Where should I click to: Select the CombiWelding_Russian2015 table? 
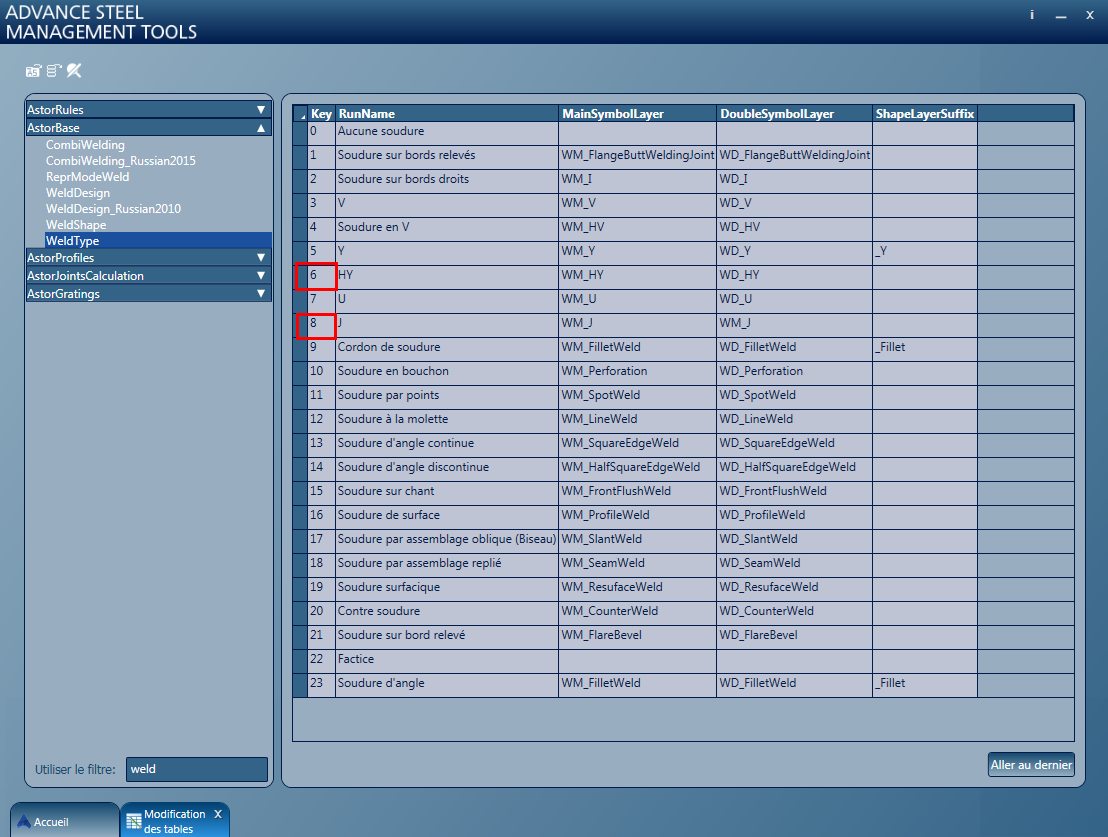point(121,161)
